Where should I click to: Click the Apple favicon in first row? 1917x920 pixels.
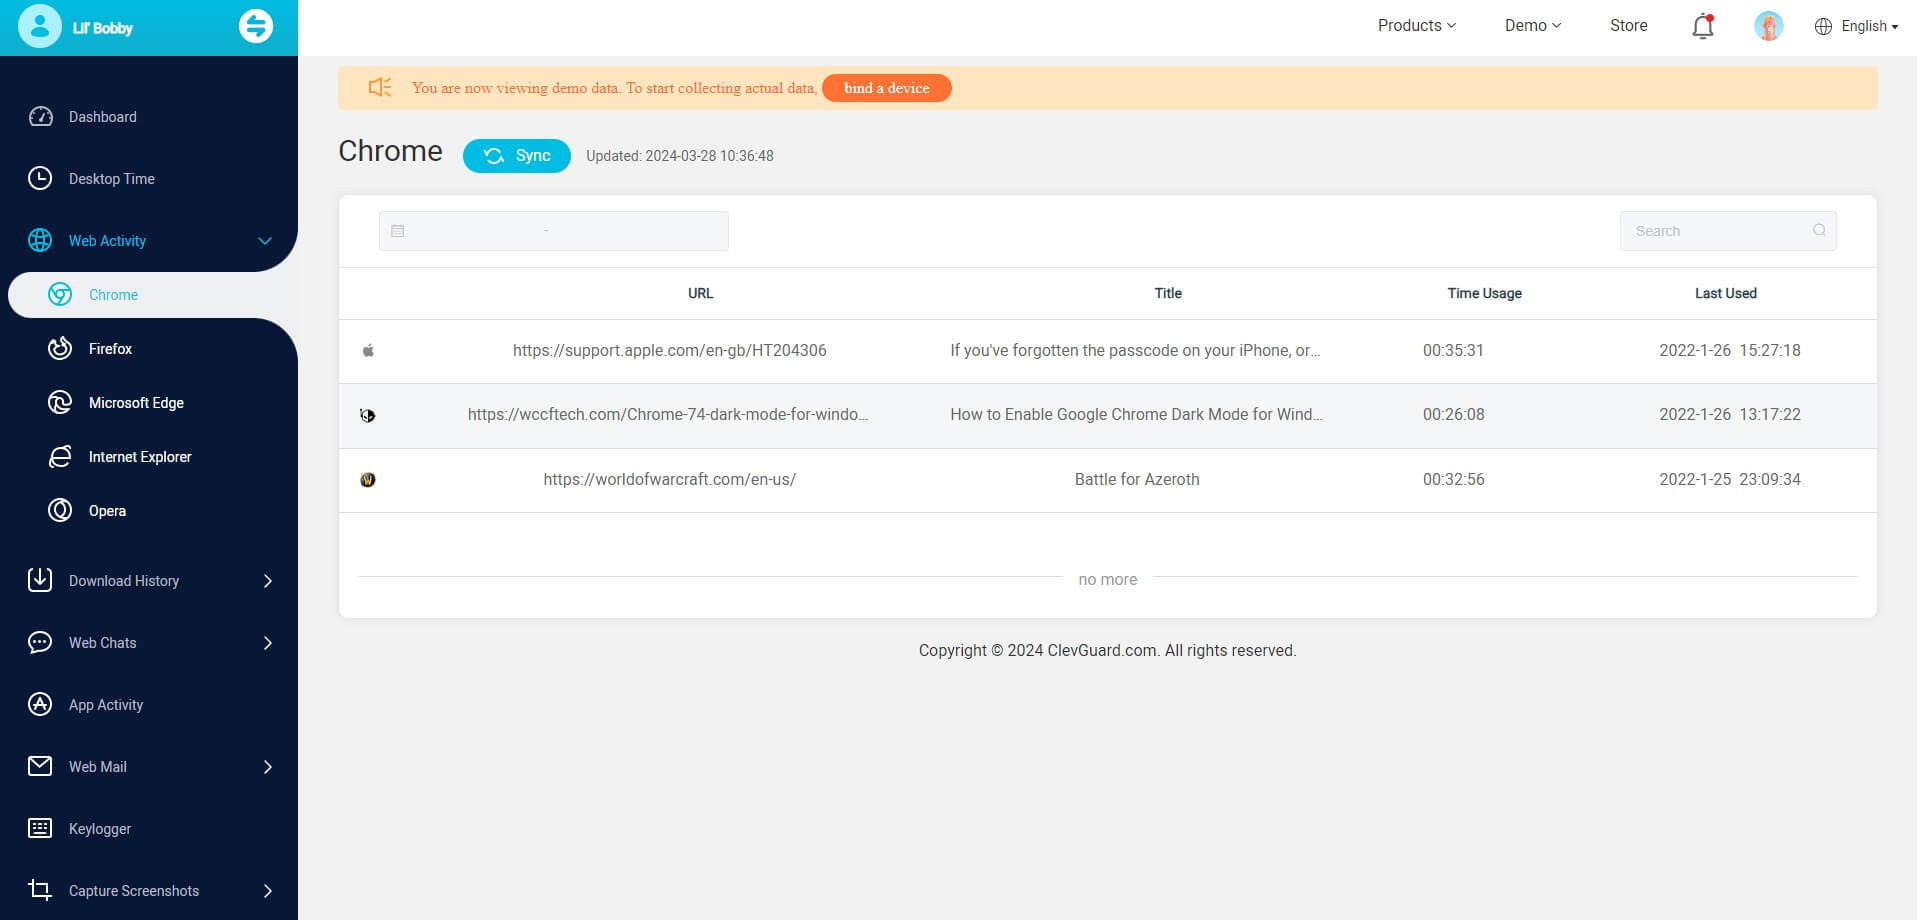click(x=368, y=351)
